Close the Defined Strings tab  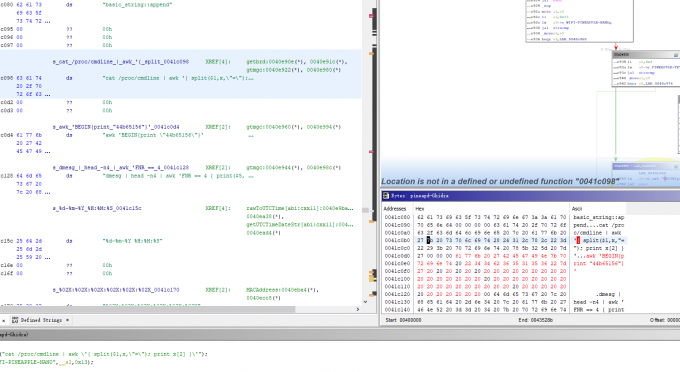tap(67, 320)
